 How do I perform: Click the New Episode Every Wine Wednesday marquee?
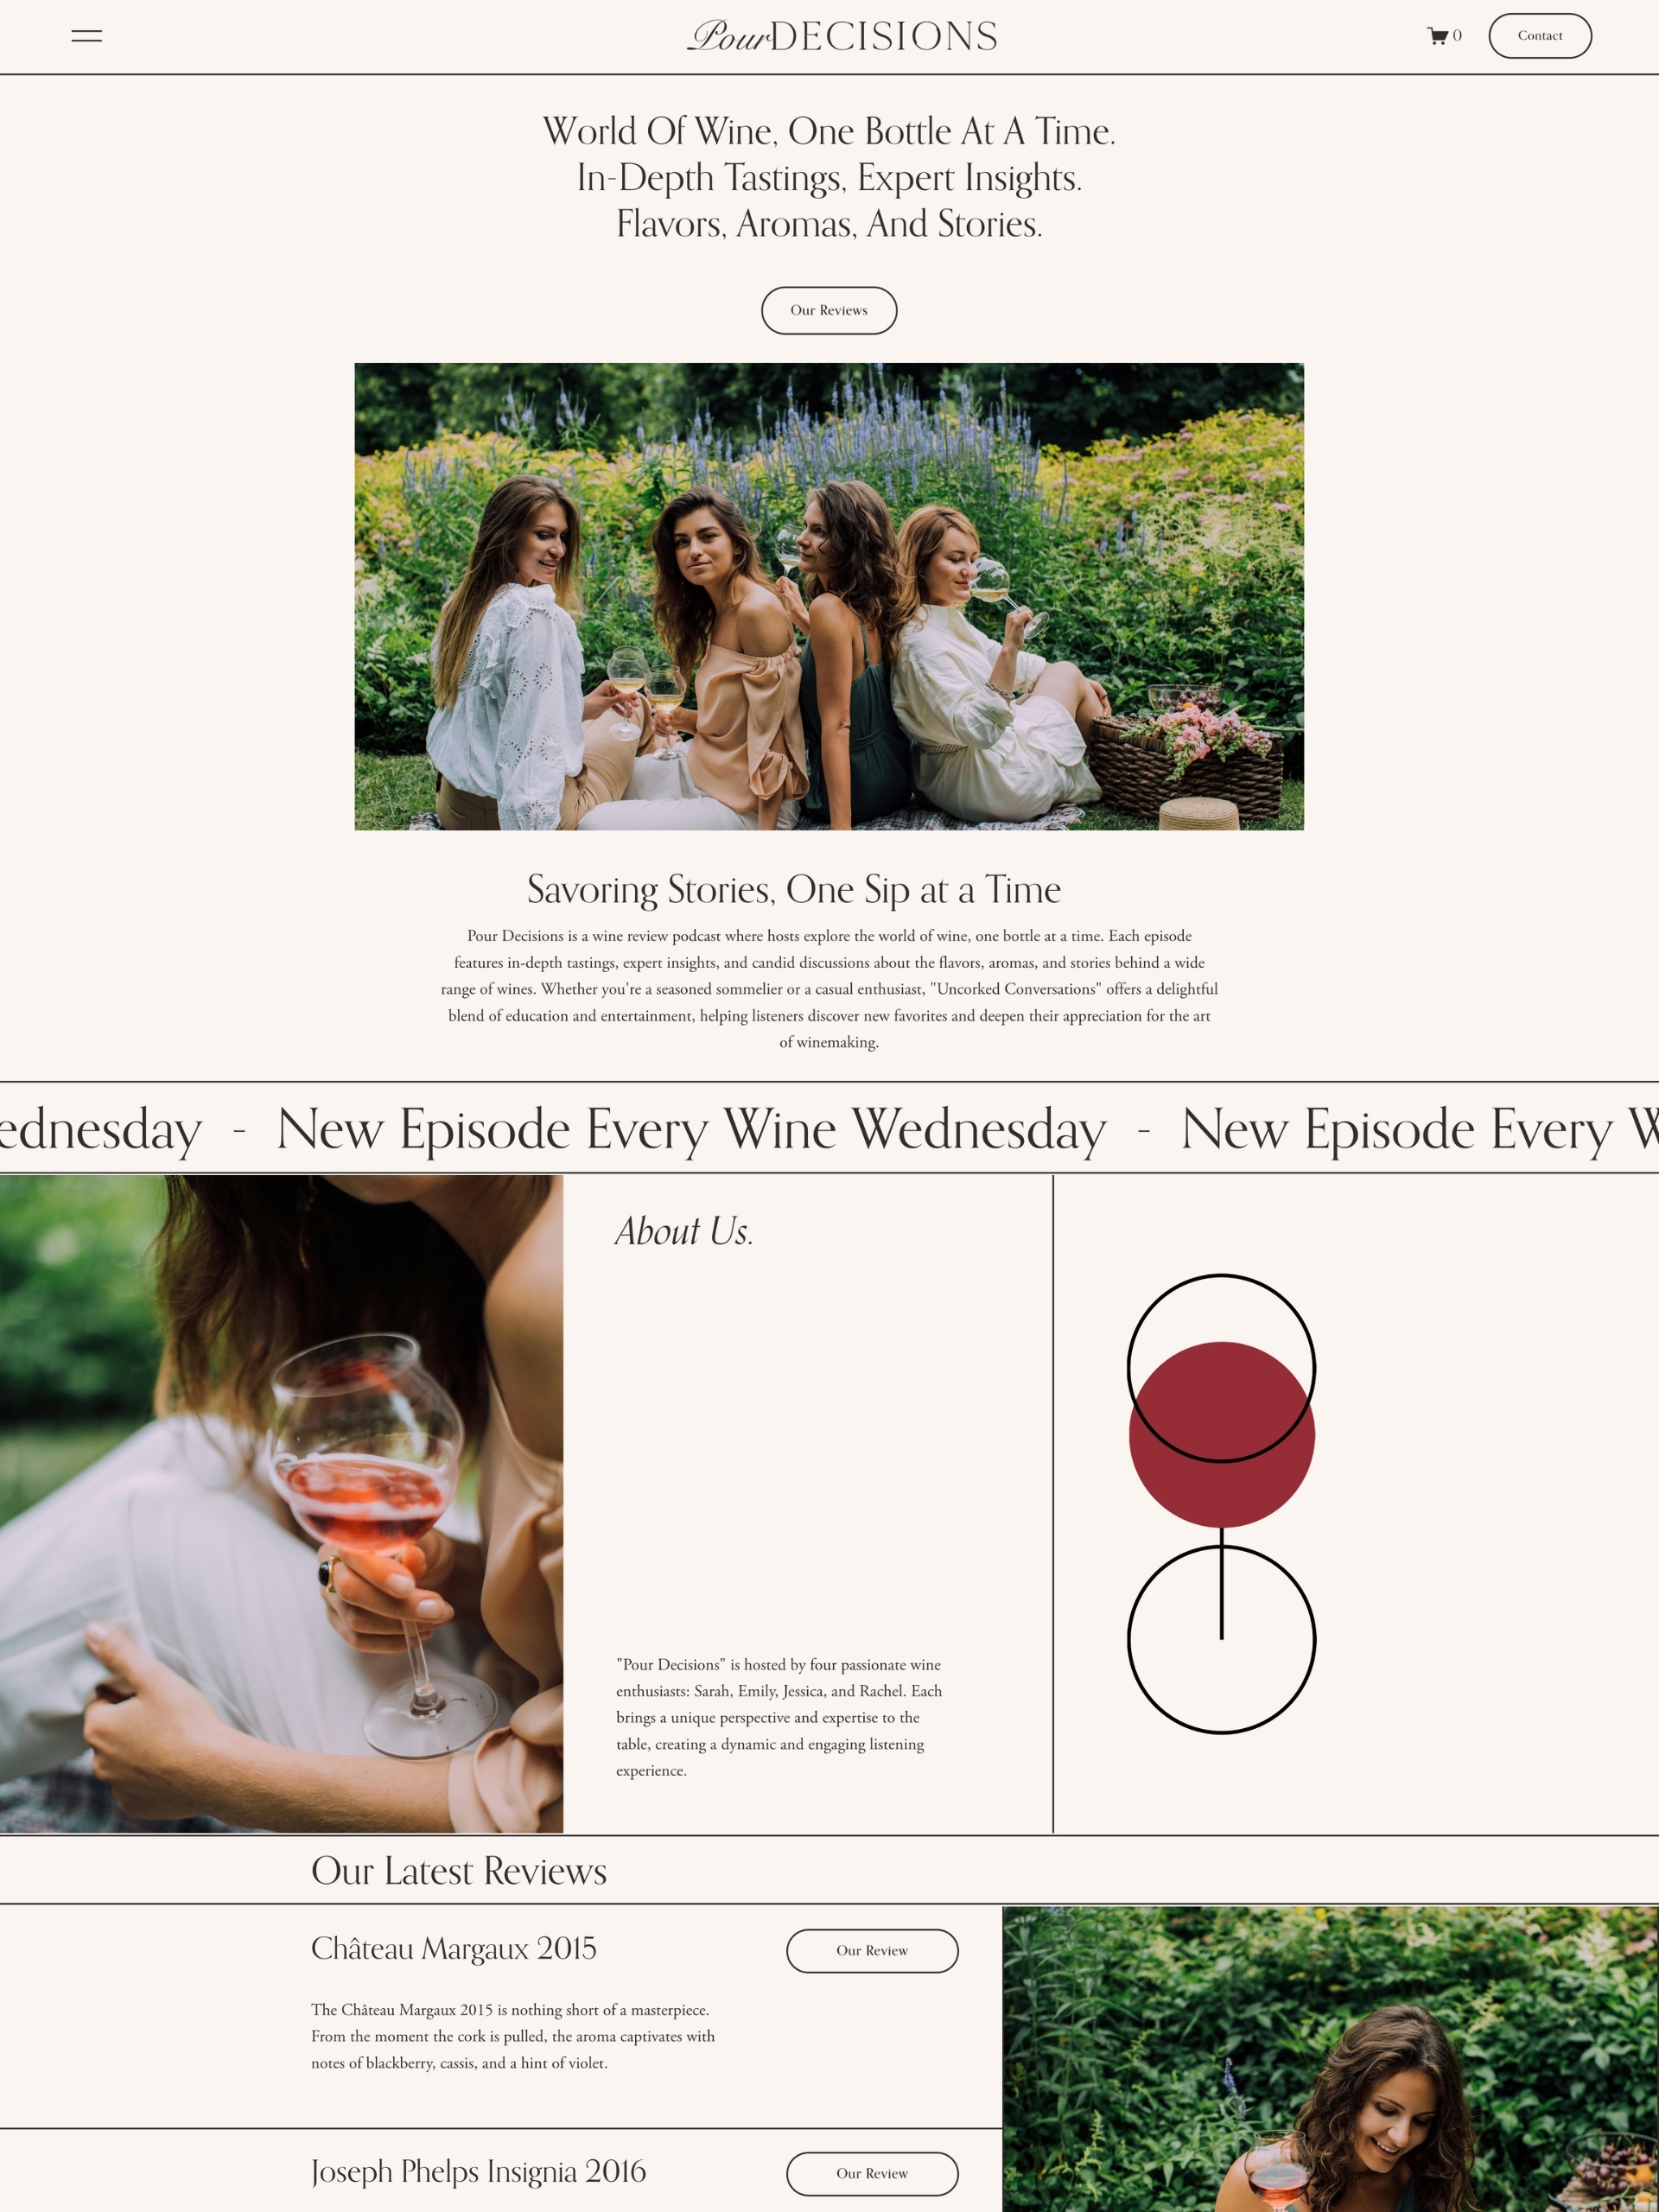pos(829,1128)
